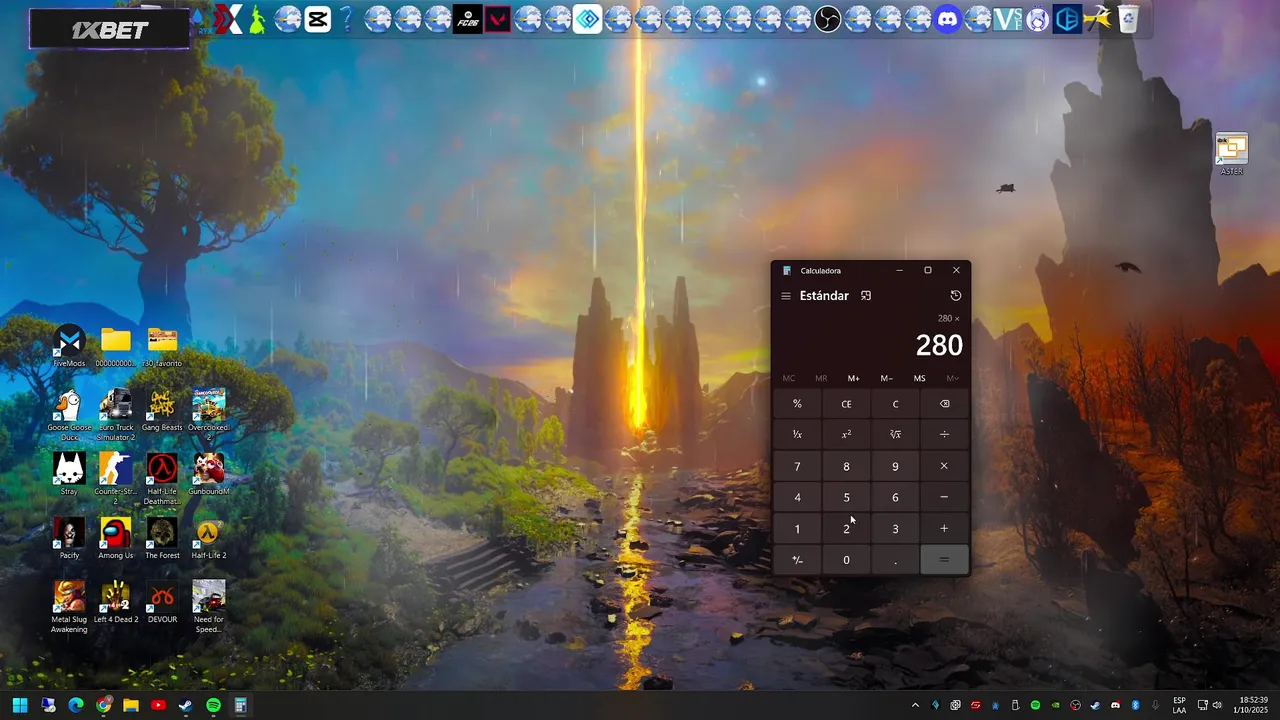1280x720 pixels.
Task: Toggle calculator keep-on-top mode icon
Action: [866, 296]
